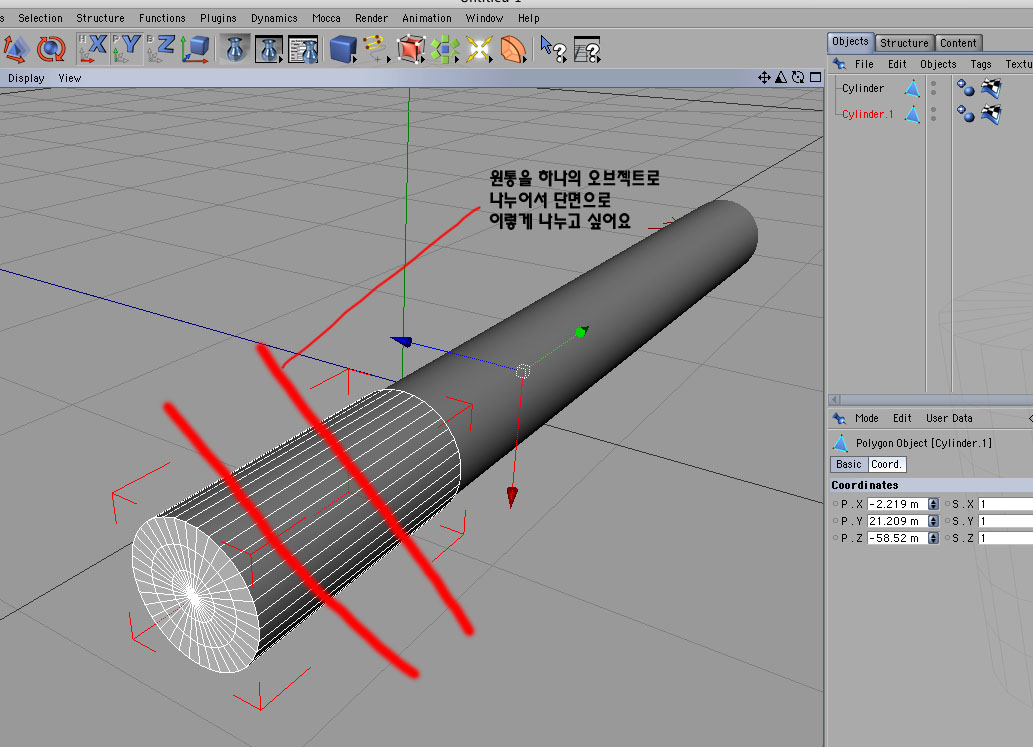Click the Cylinder polygon object icon
The height and width of the screenshot is (747, 1033).
pyautogui.click(x=912, y=88)
